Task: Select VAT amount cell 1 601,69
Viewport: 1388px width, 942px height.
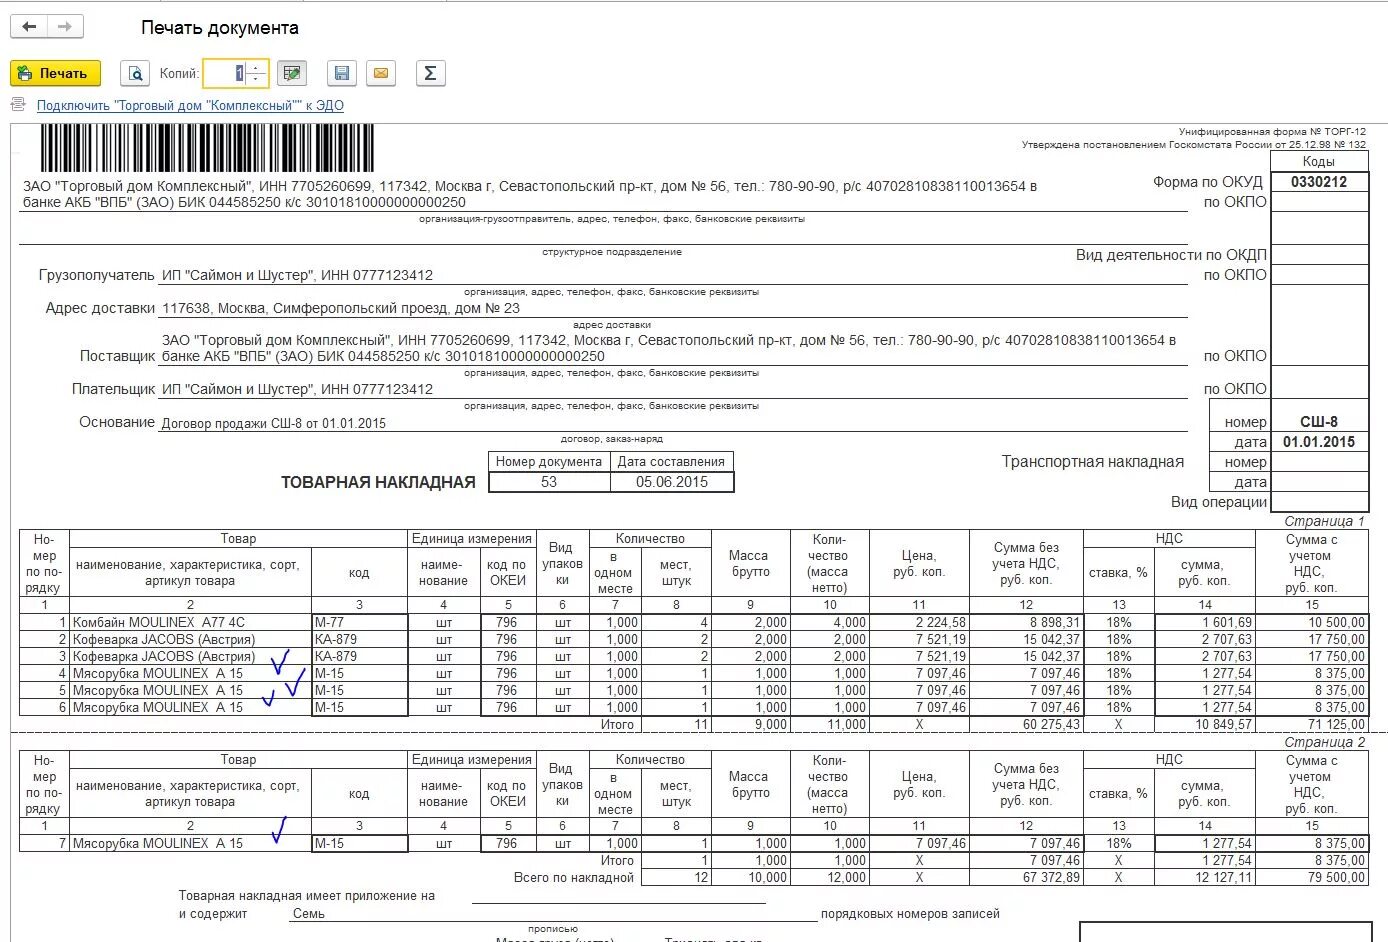Action: point(1204,622)
